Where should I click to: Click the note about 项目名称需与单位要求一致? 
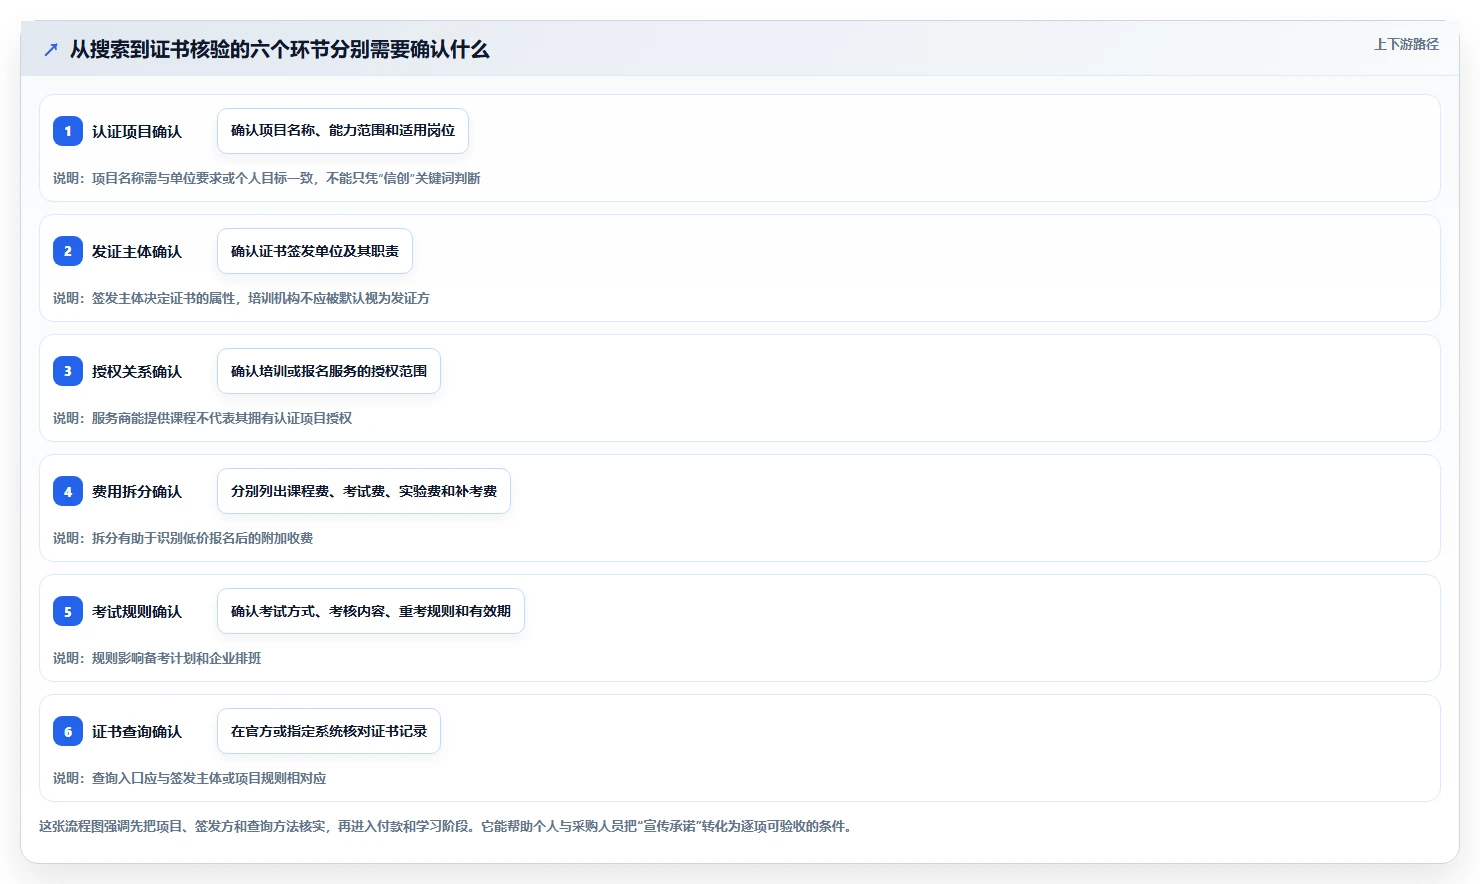point(267,178)
